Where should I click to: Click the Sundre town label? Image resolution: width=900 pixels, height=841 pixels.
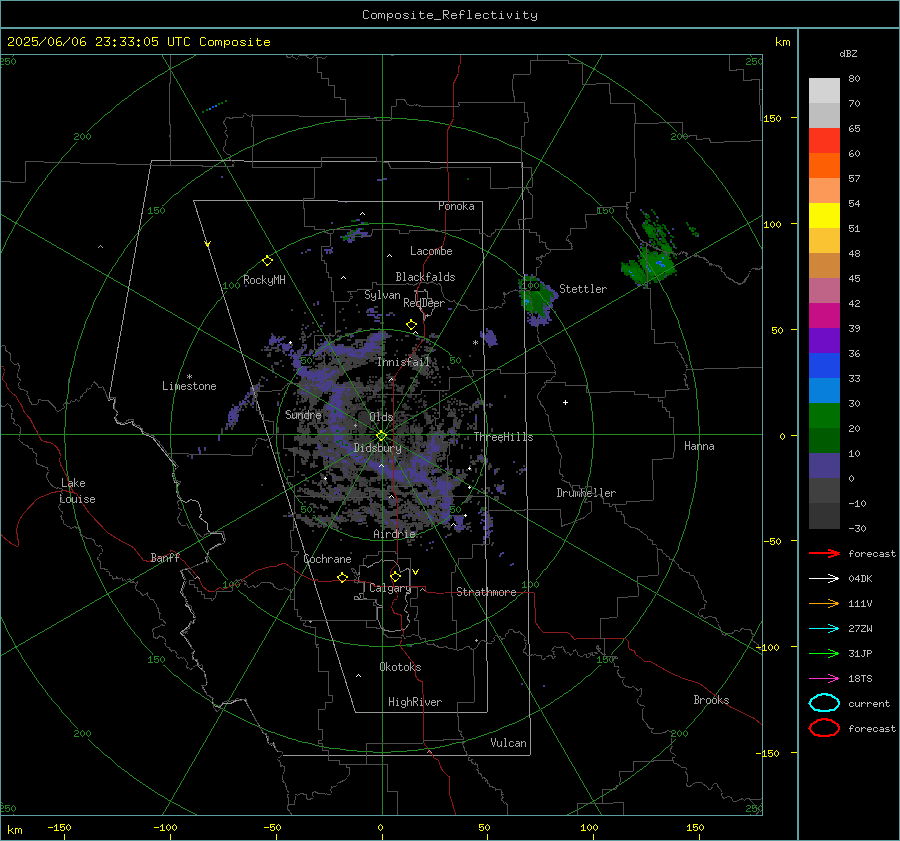coord(303,414)
